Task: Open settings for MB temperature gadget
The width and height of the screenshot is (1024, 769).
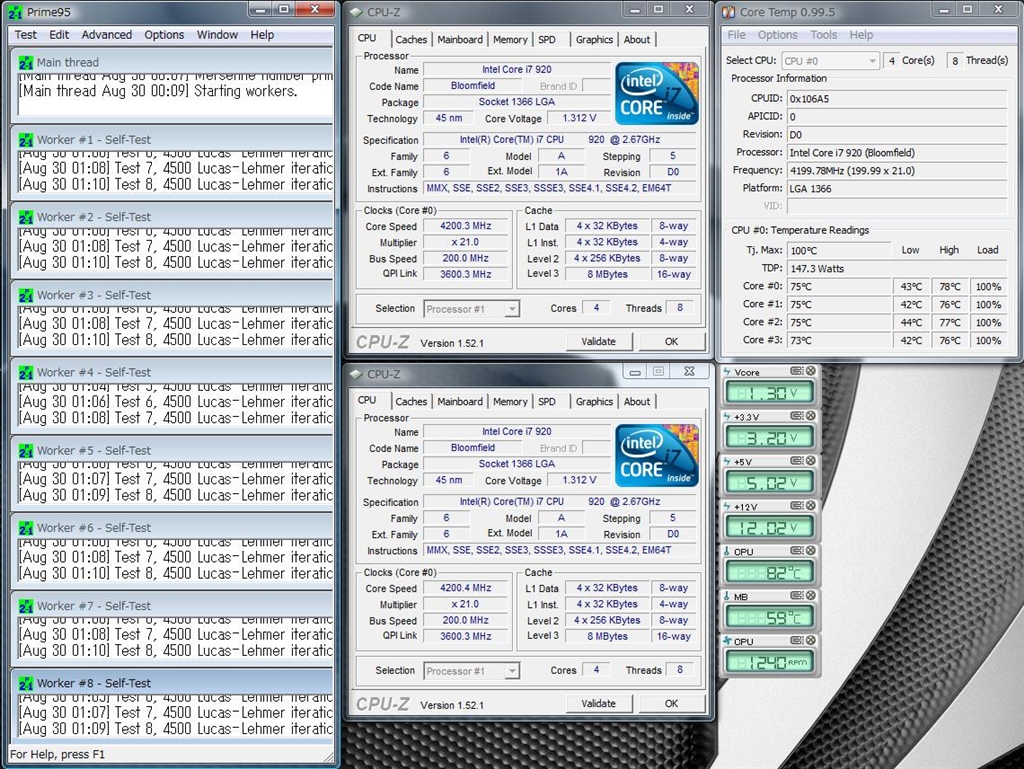Action: click(x=797, y=596)
